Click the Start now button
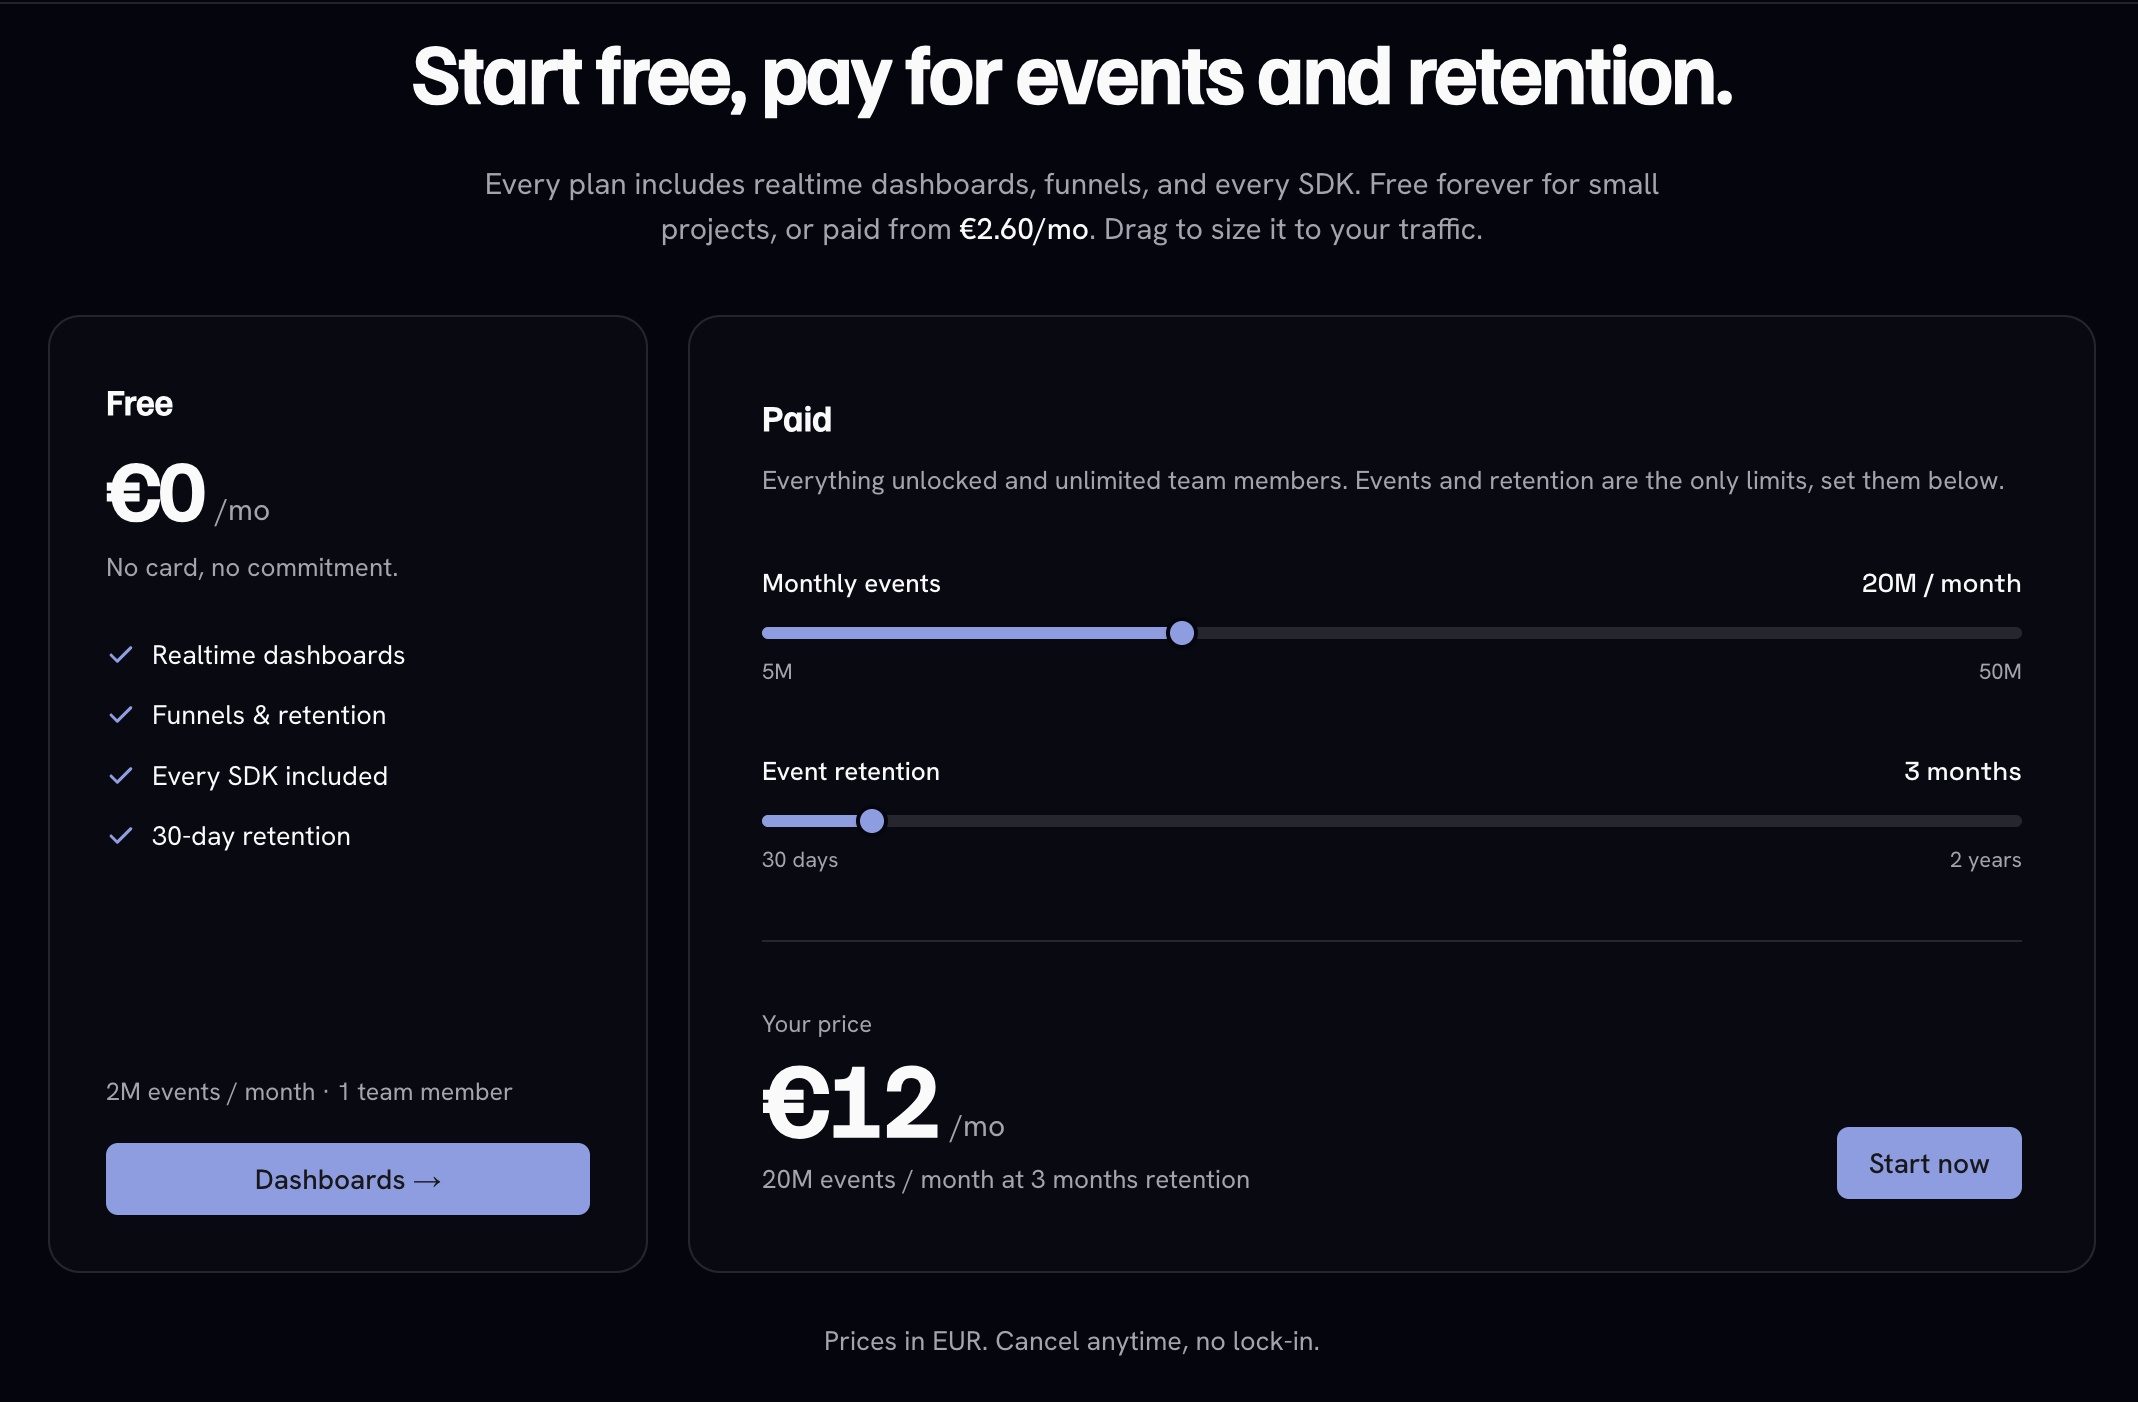Viewport: 2138px width, 1402px height. pos(1929,1163)
